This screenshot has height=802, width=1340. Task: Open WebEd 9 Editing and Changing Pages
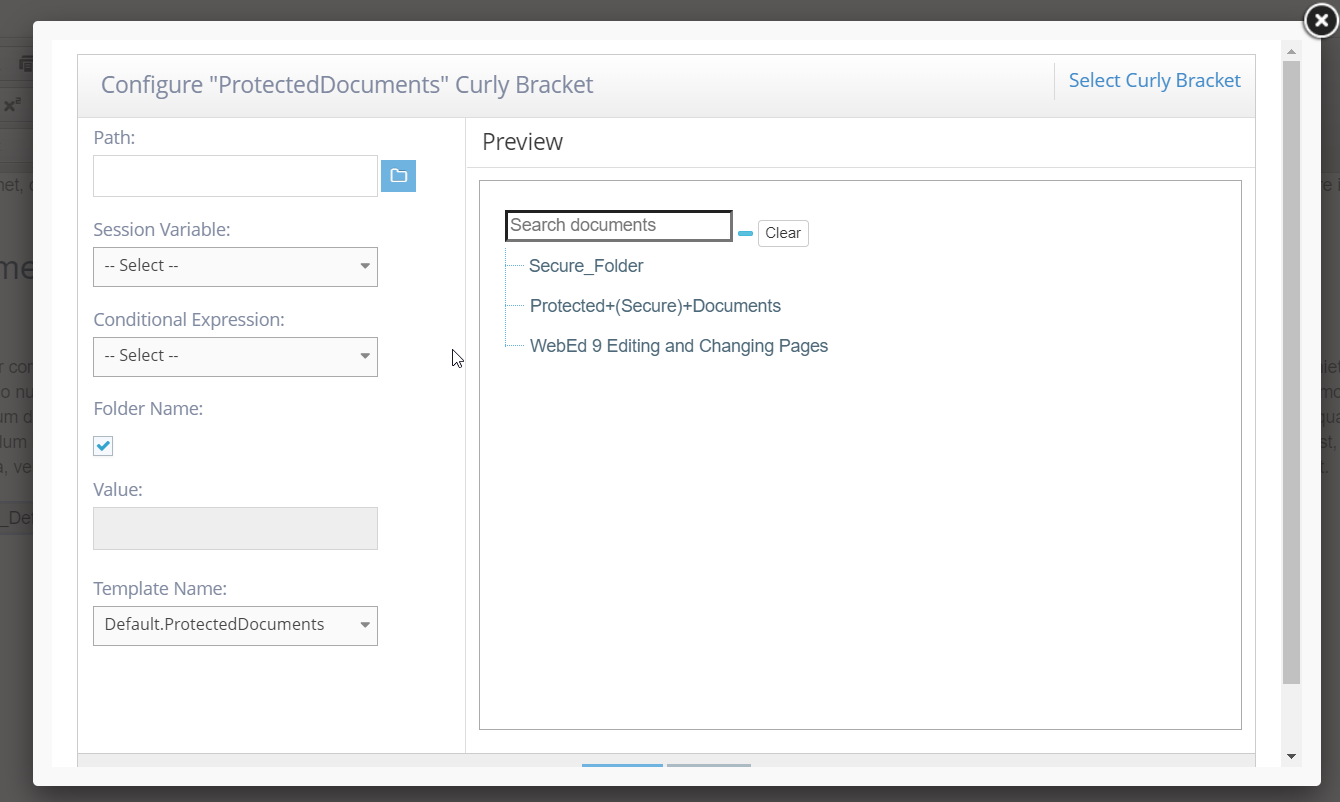678,346
